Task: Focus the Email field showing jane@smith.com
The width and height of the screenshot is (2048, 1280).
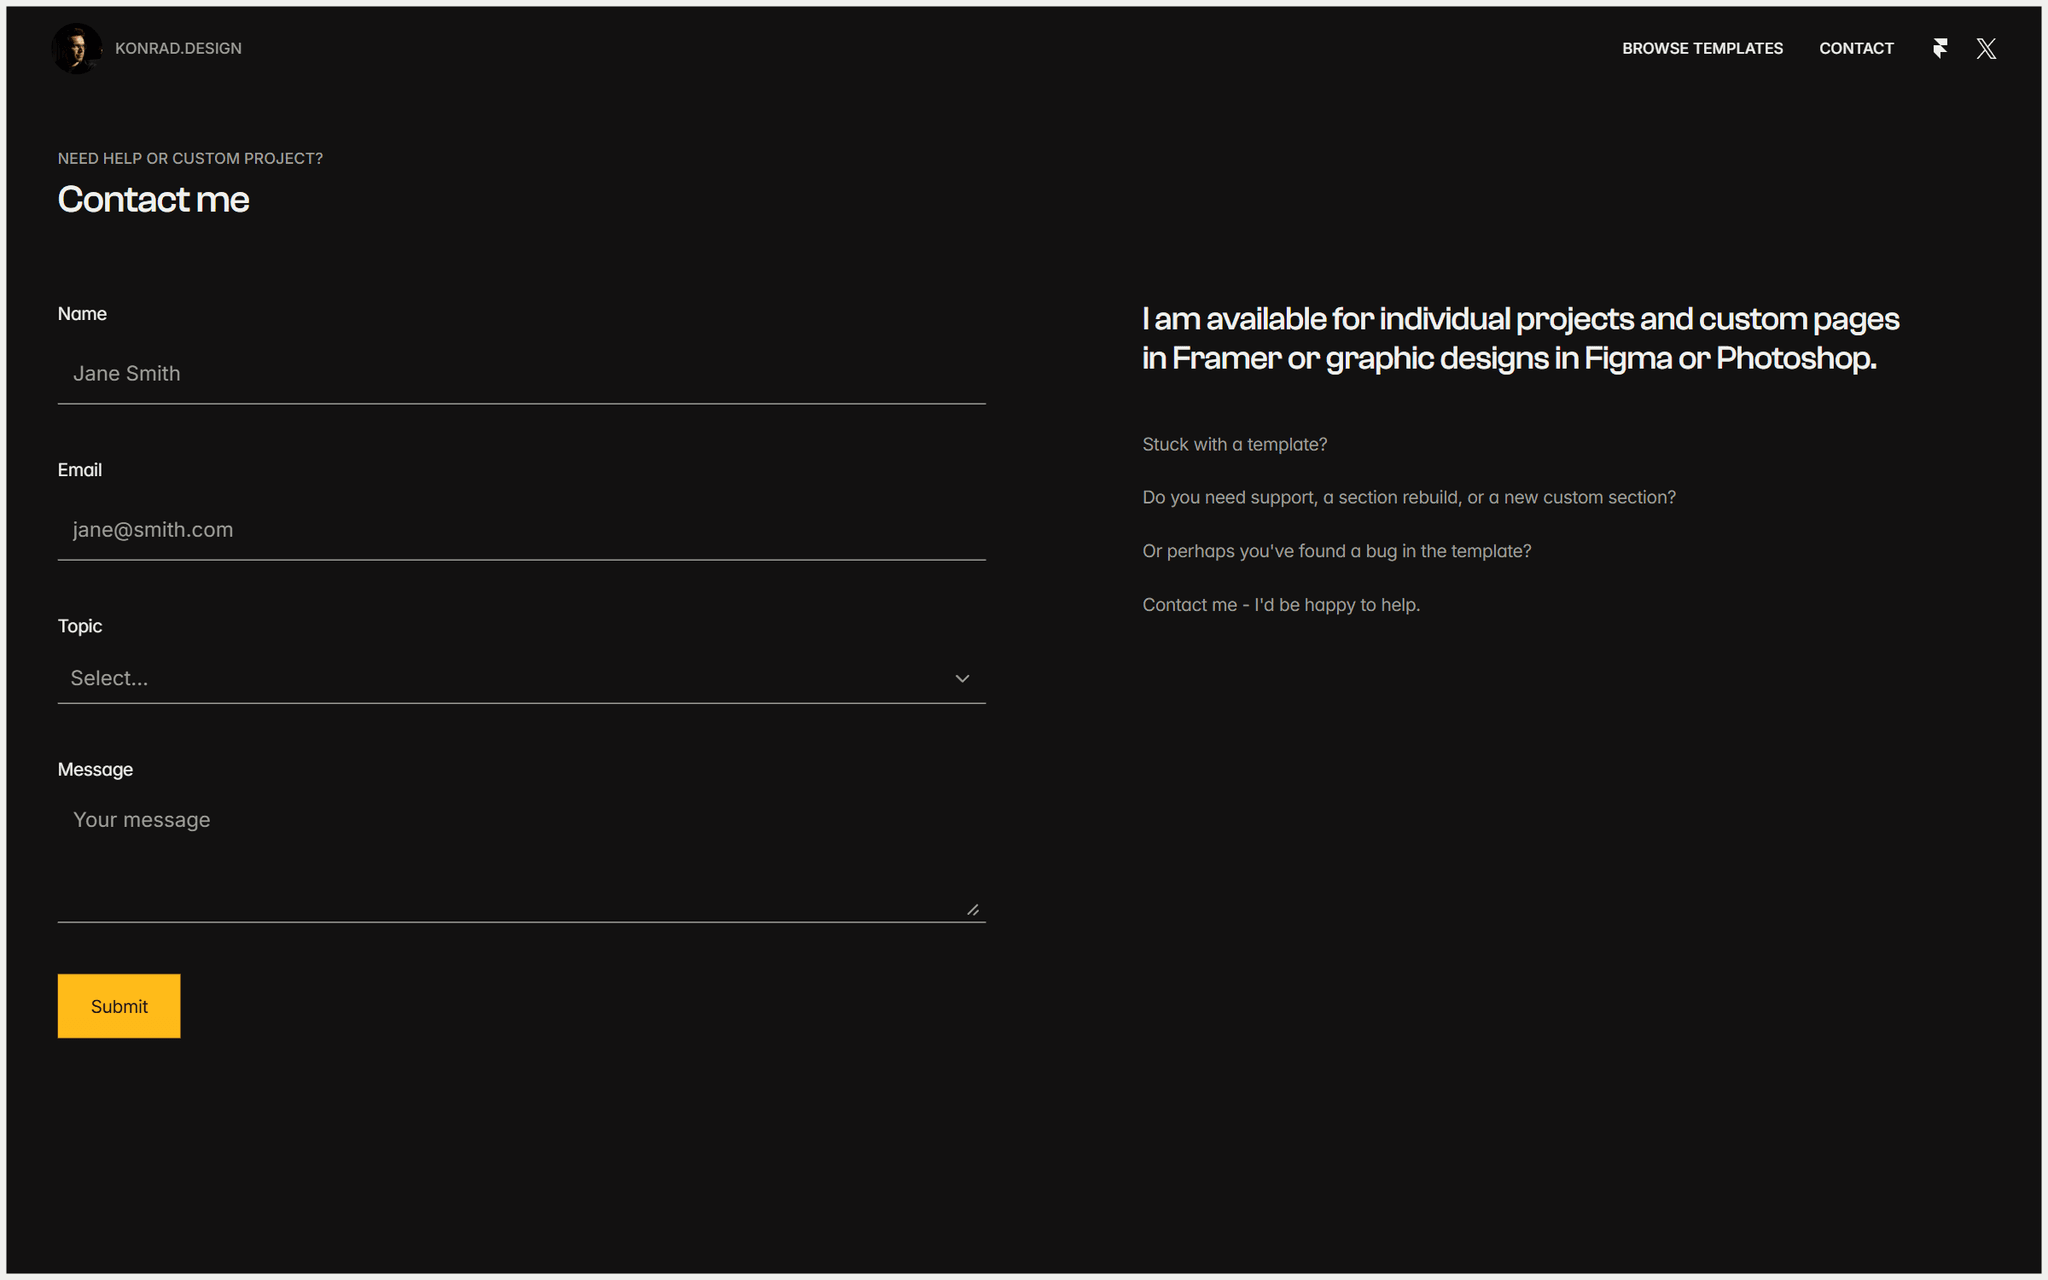Action: click(521, 529)
